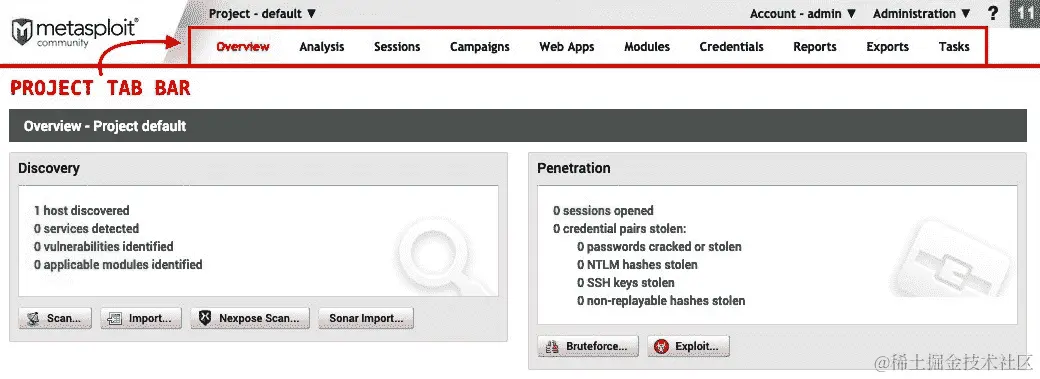1040x379 pixels.
Task: Click '0 vulnerabilities identified' line
Action: [x=103, y=246]
